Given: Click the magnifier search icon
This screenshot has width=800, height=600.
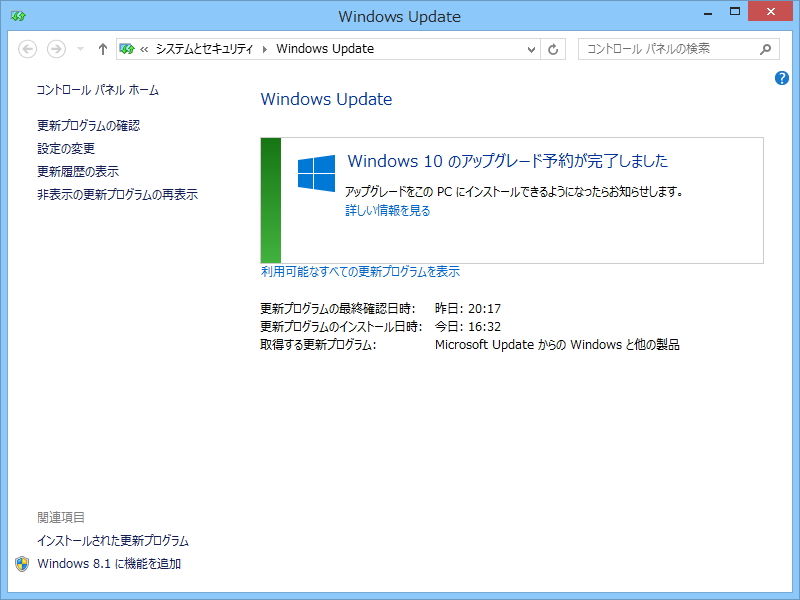Looking at the screenshot, I should click(765, 49).
